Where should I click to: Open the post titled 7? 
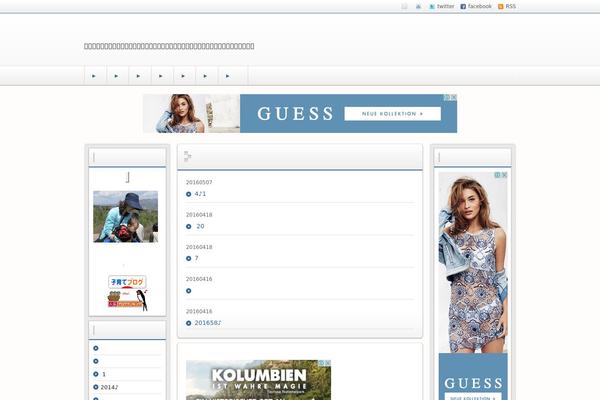tap(197, 258)
